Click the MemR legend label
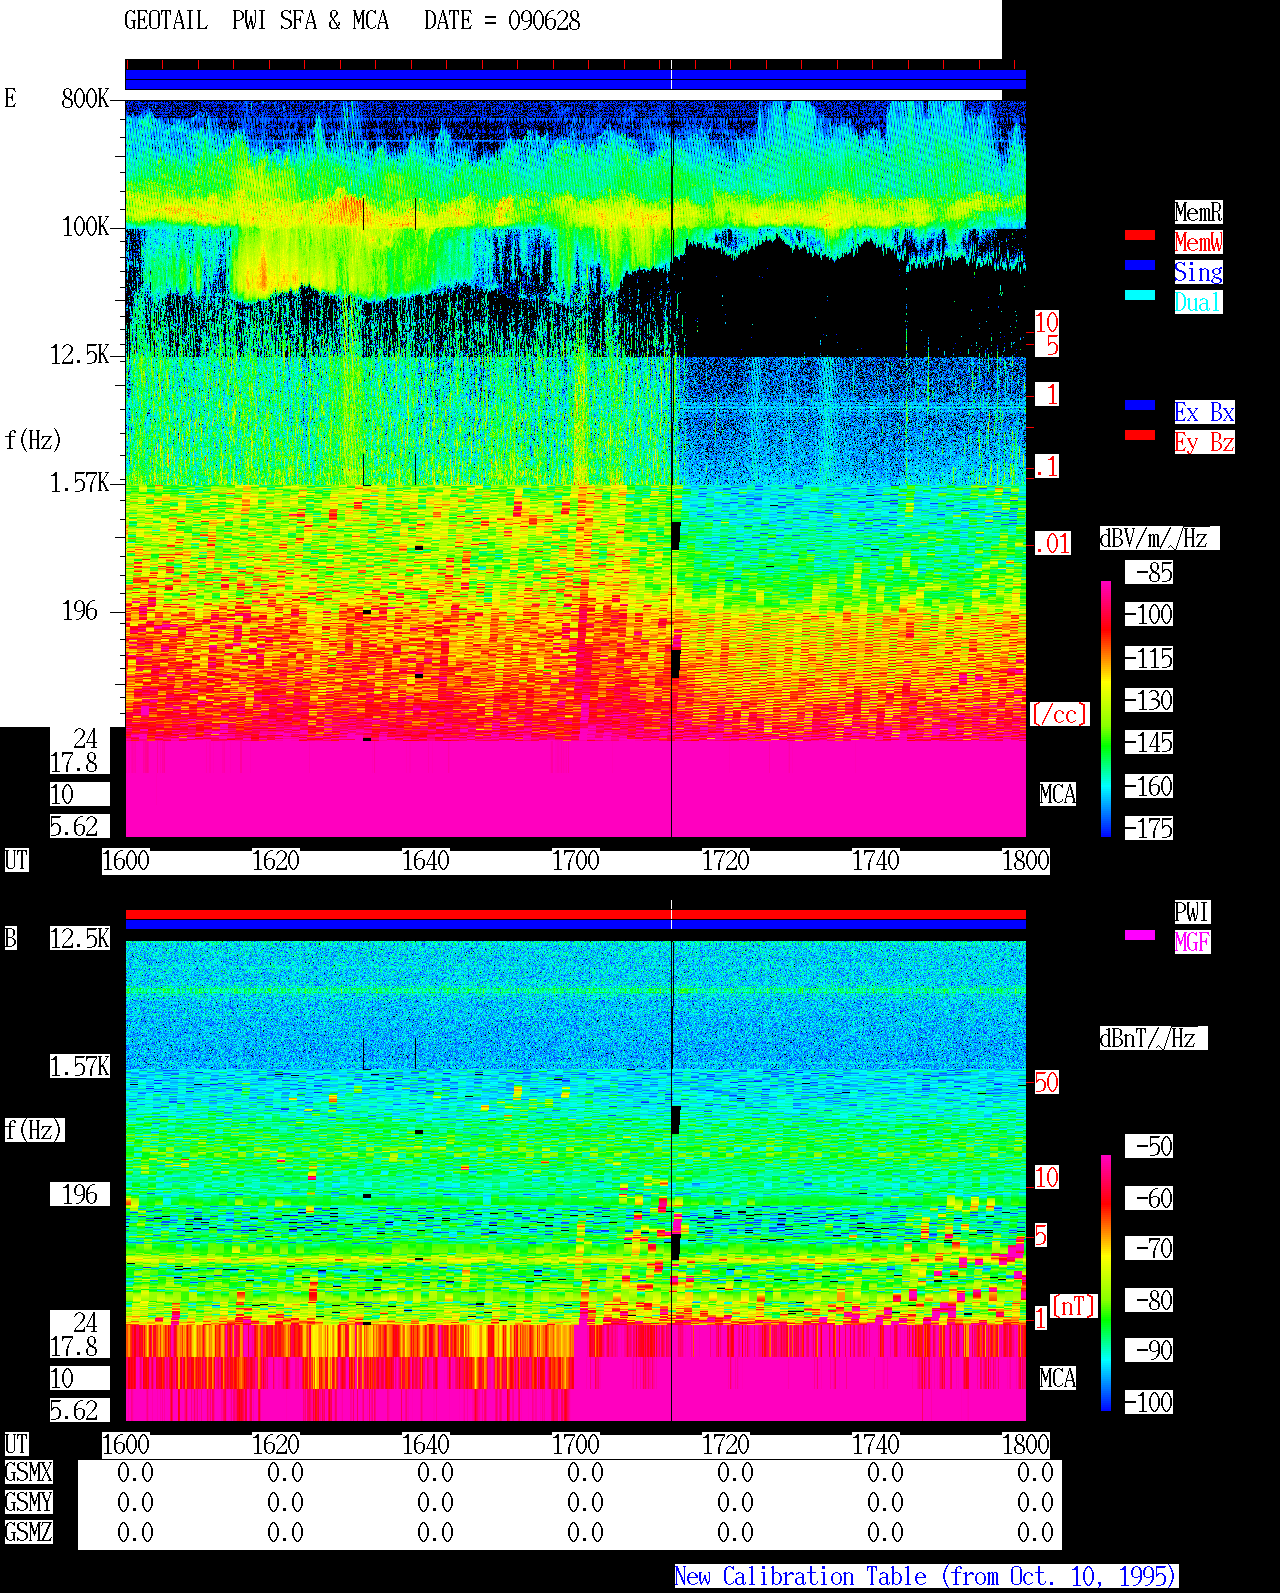This screenshot has height=1593, width=1280. pos(1198,212)
